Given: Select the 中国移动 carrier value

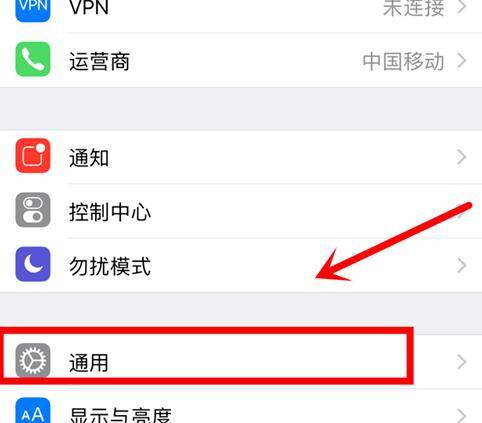Looking at the screenshot, I should 403,61.
